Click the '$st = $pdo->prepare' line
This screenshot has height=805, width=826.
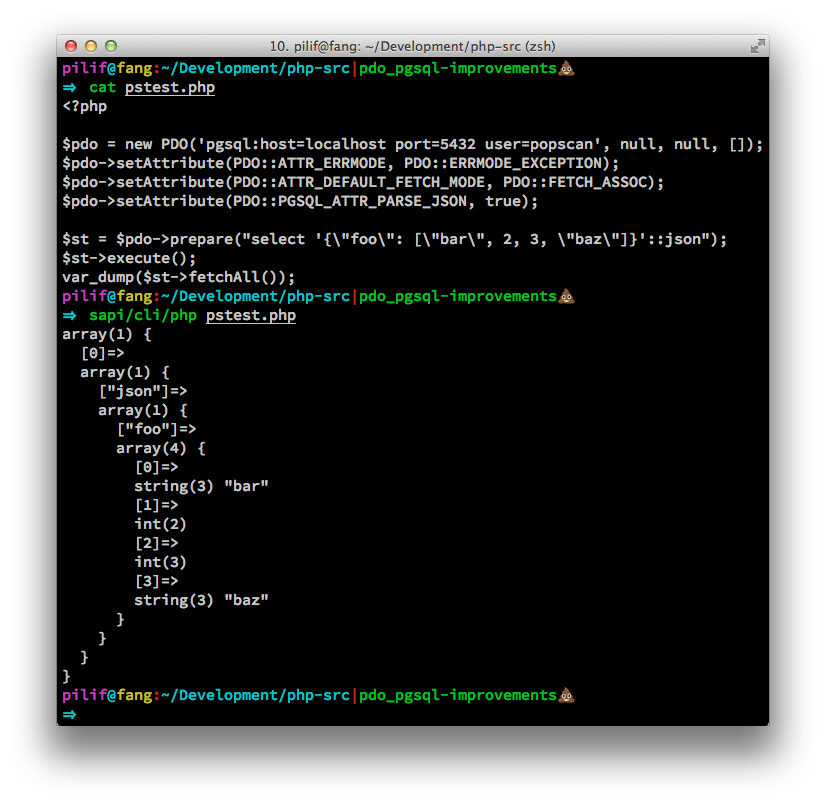[x=395, y=240]
